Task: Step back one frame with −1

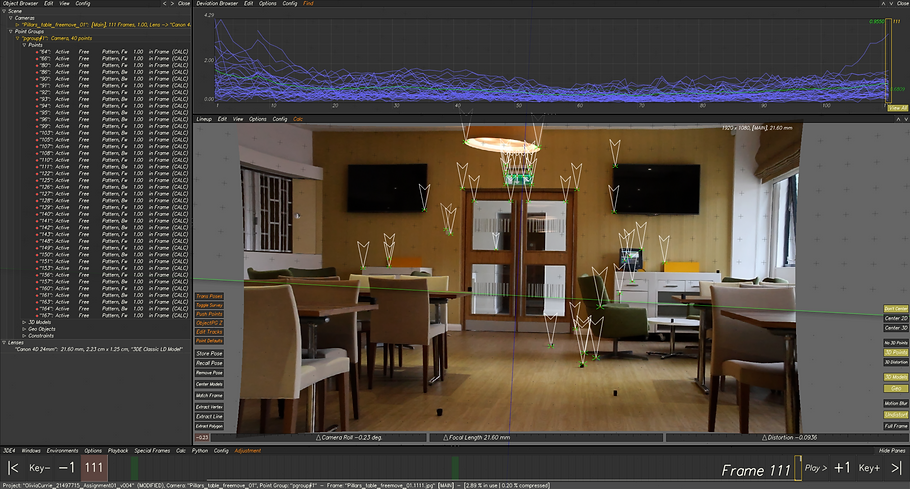Action: tap(67, 468)
